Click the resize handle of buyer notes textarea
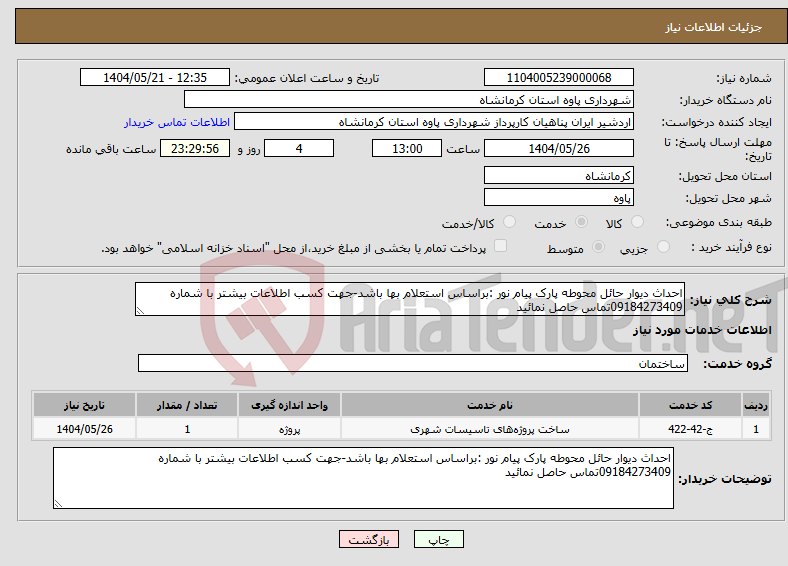This screenshot has width=788, height=566. click(x=58, y=504)
